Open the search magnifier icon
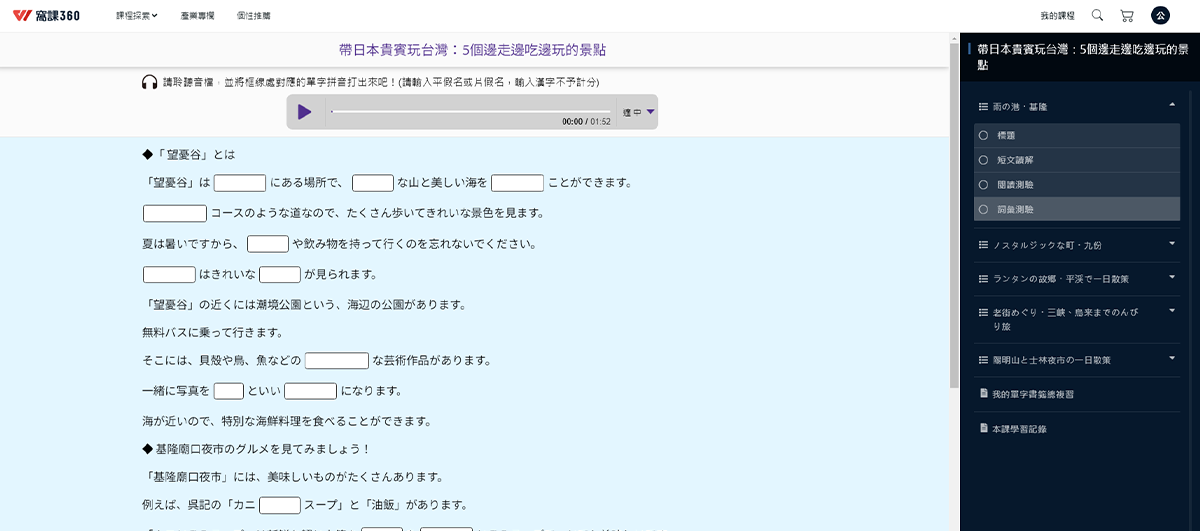This screenshot has height=531, width=1200. click(1097, 15)
